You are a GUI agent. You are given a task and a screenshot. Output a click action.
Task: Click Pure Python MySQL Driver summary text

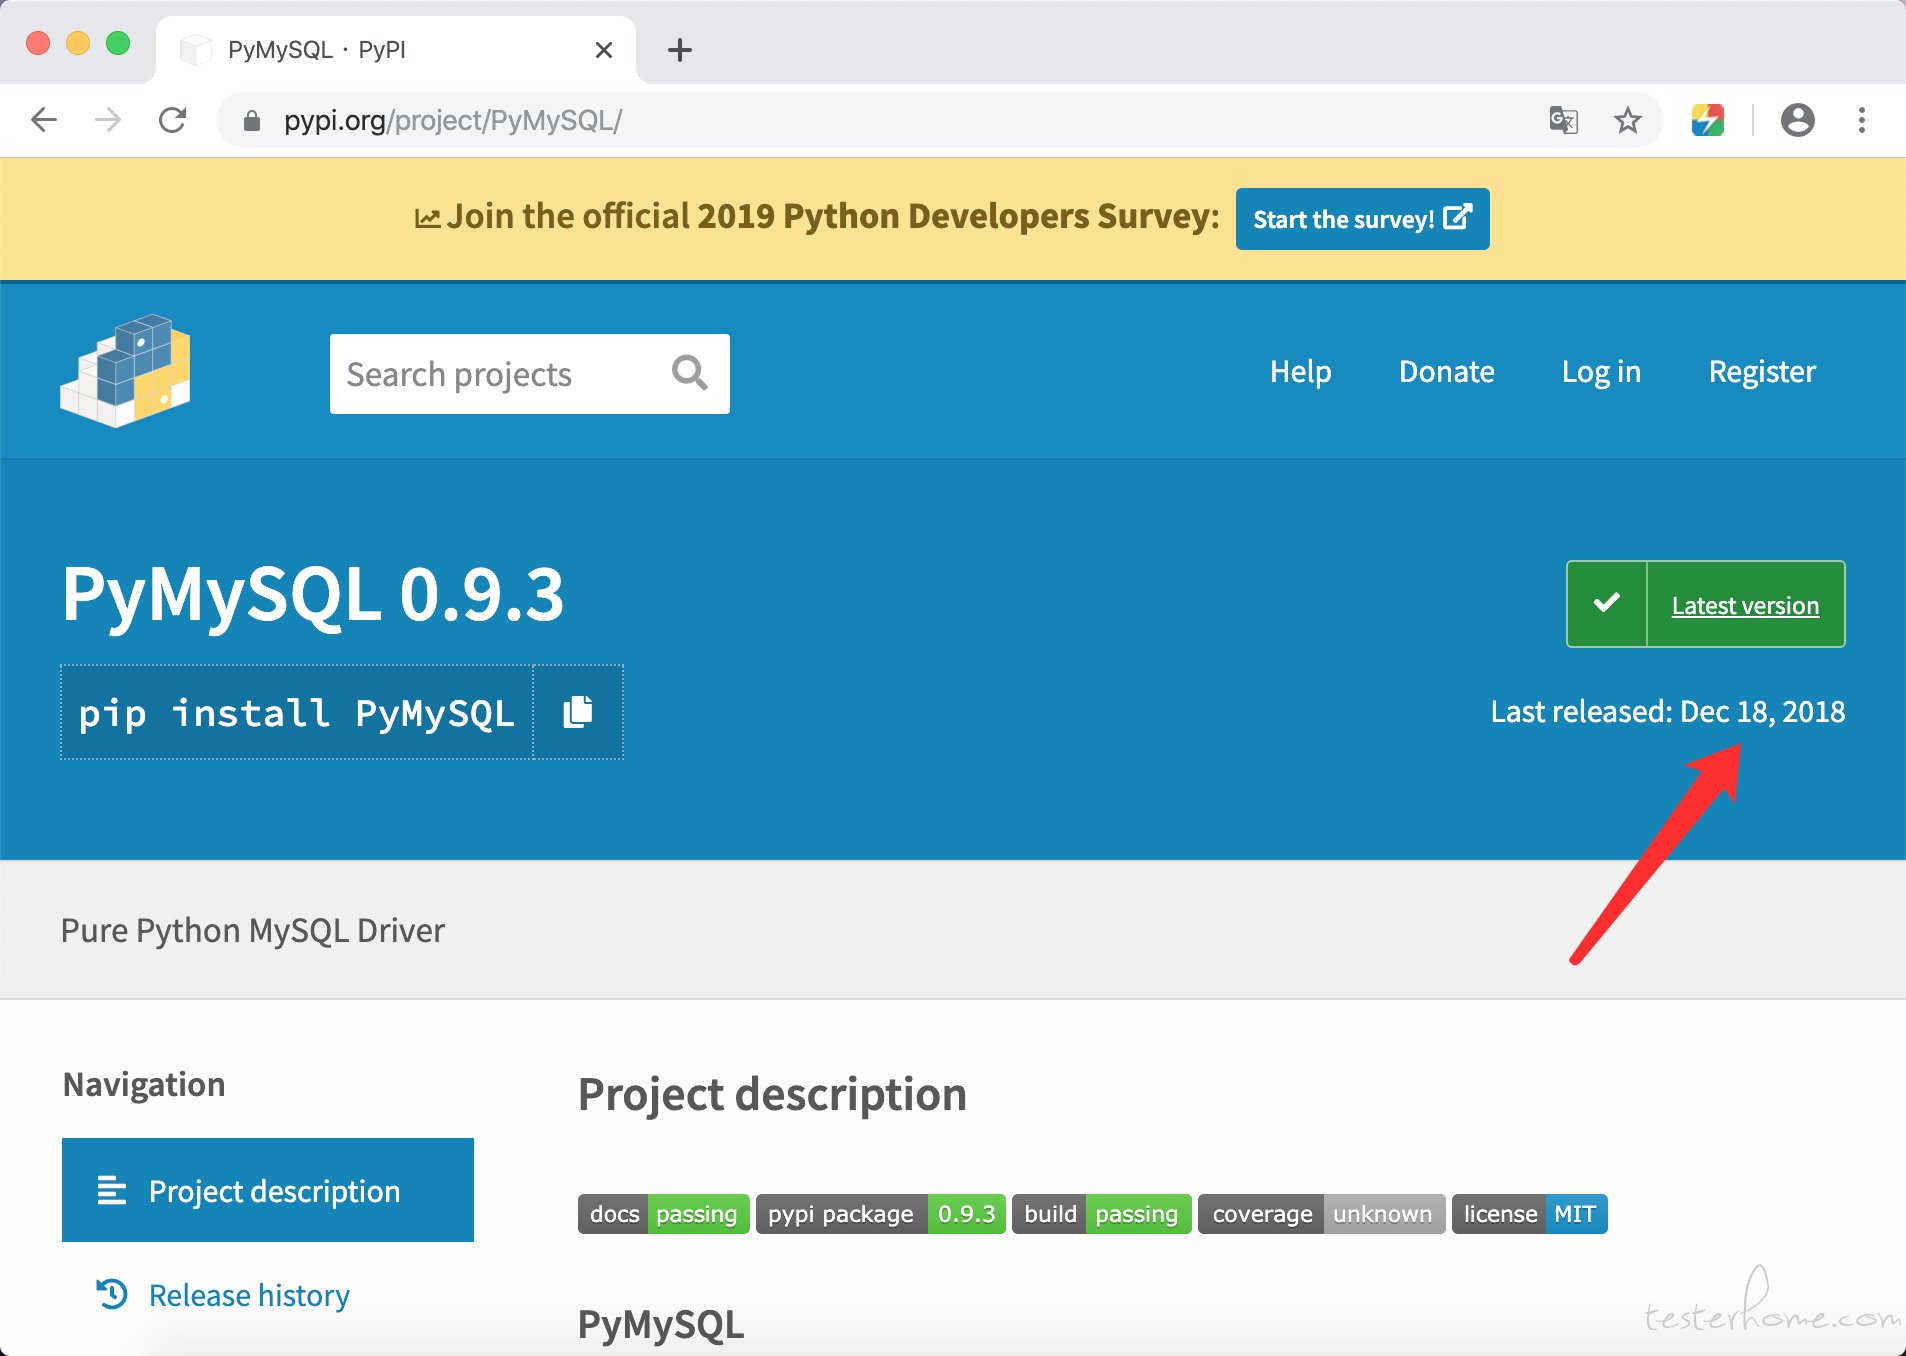(253, 931)
